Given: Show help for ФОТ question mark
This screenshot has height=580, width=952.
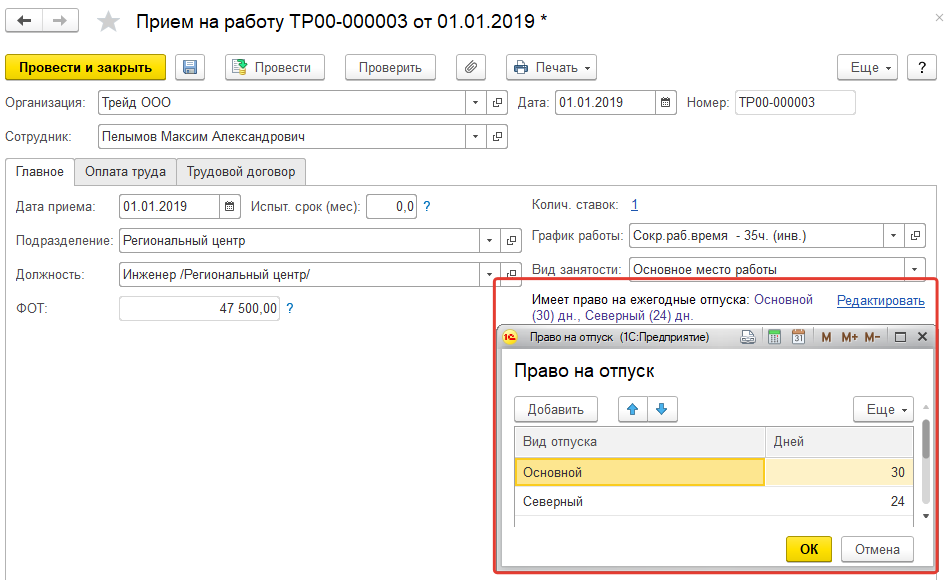Looking at the screenshot, I should click(x=290, y=309).
